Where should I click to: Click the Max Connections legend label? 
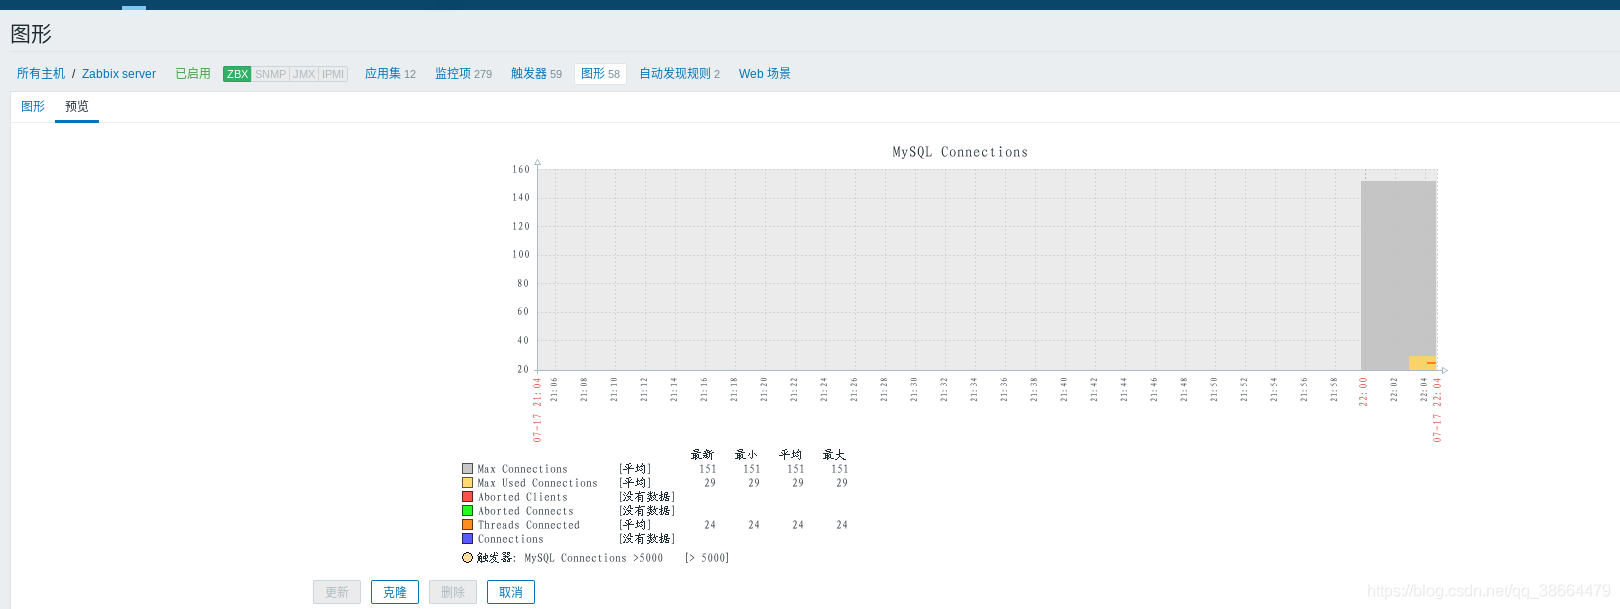(523, 469)
